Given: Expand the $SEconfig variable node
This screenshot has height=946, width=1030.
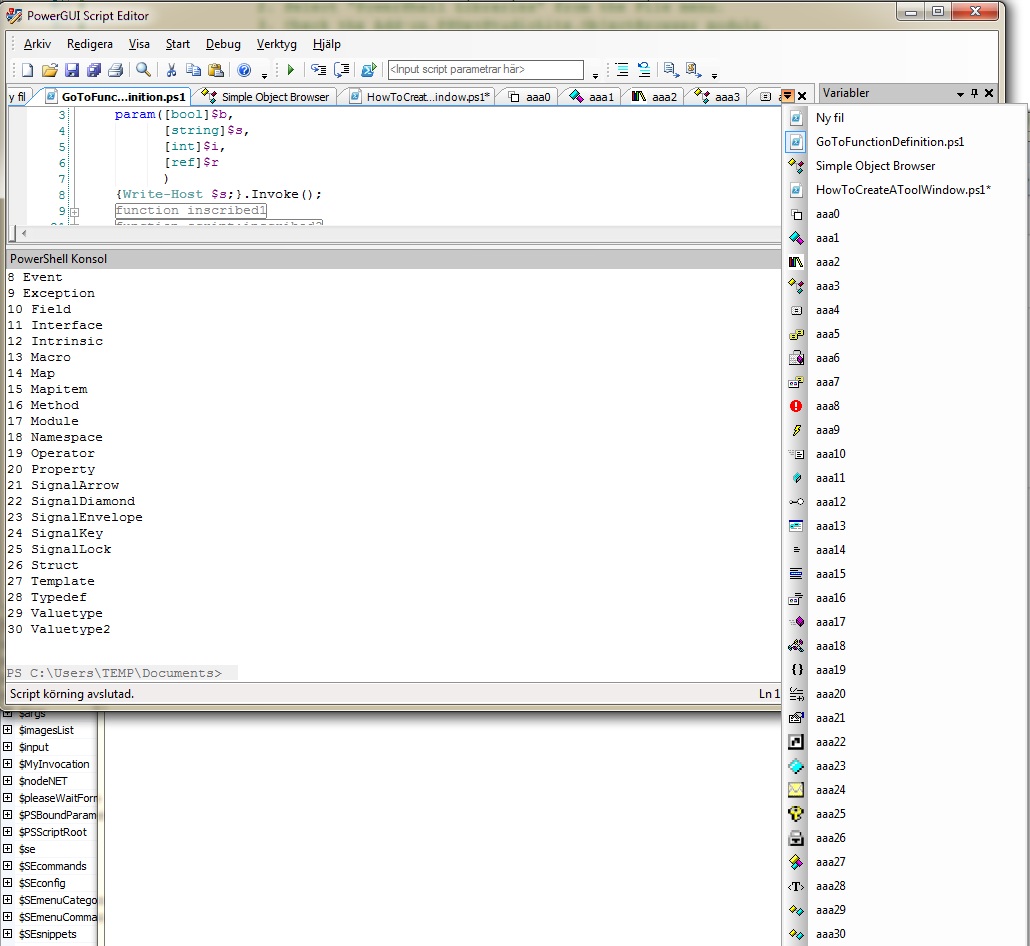Looking at the screenshot, I should (x=8, y=883).
